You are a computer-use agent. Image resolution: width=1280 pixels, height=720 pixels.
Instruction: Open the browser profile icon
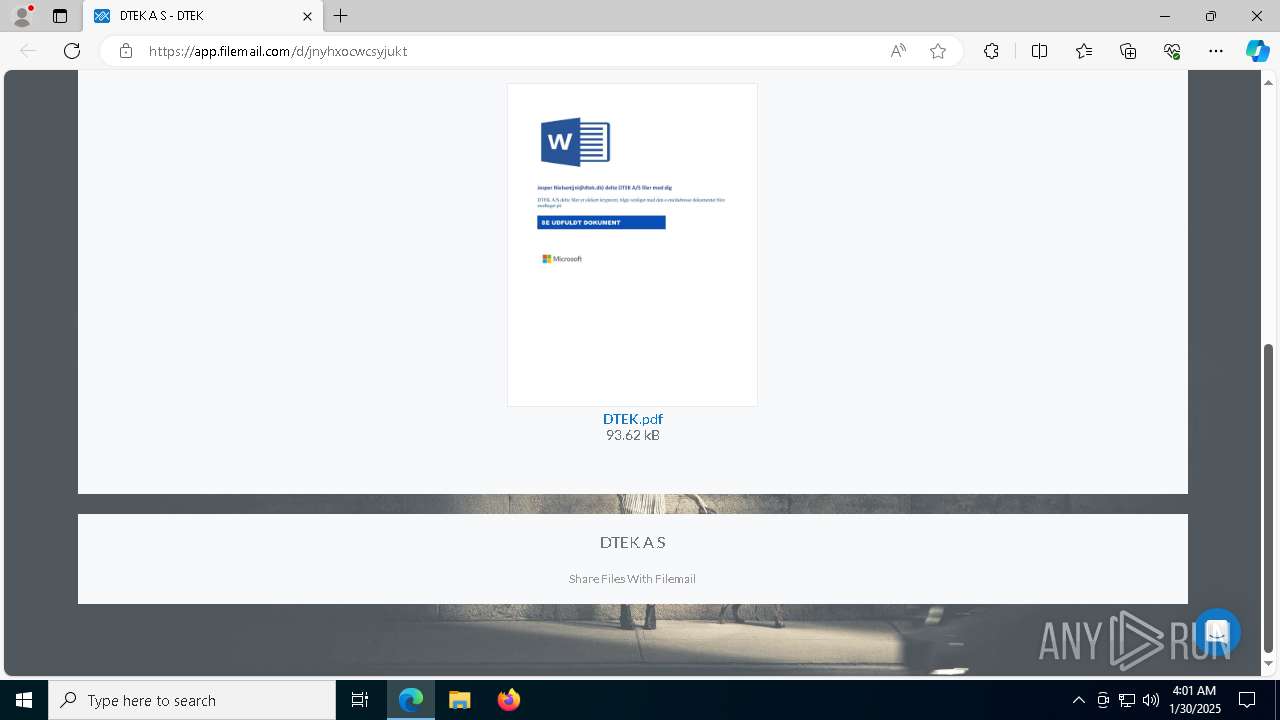point(21,16)
